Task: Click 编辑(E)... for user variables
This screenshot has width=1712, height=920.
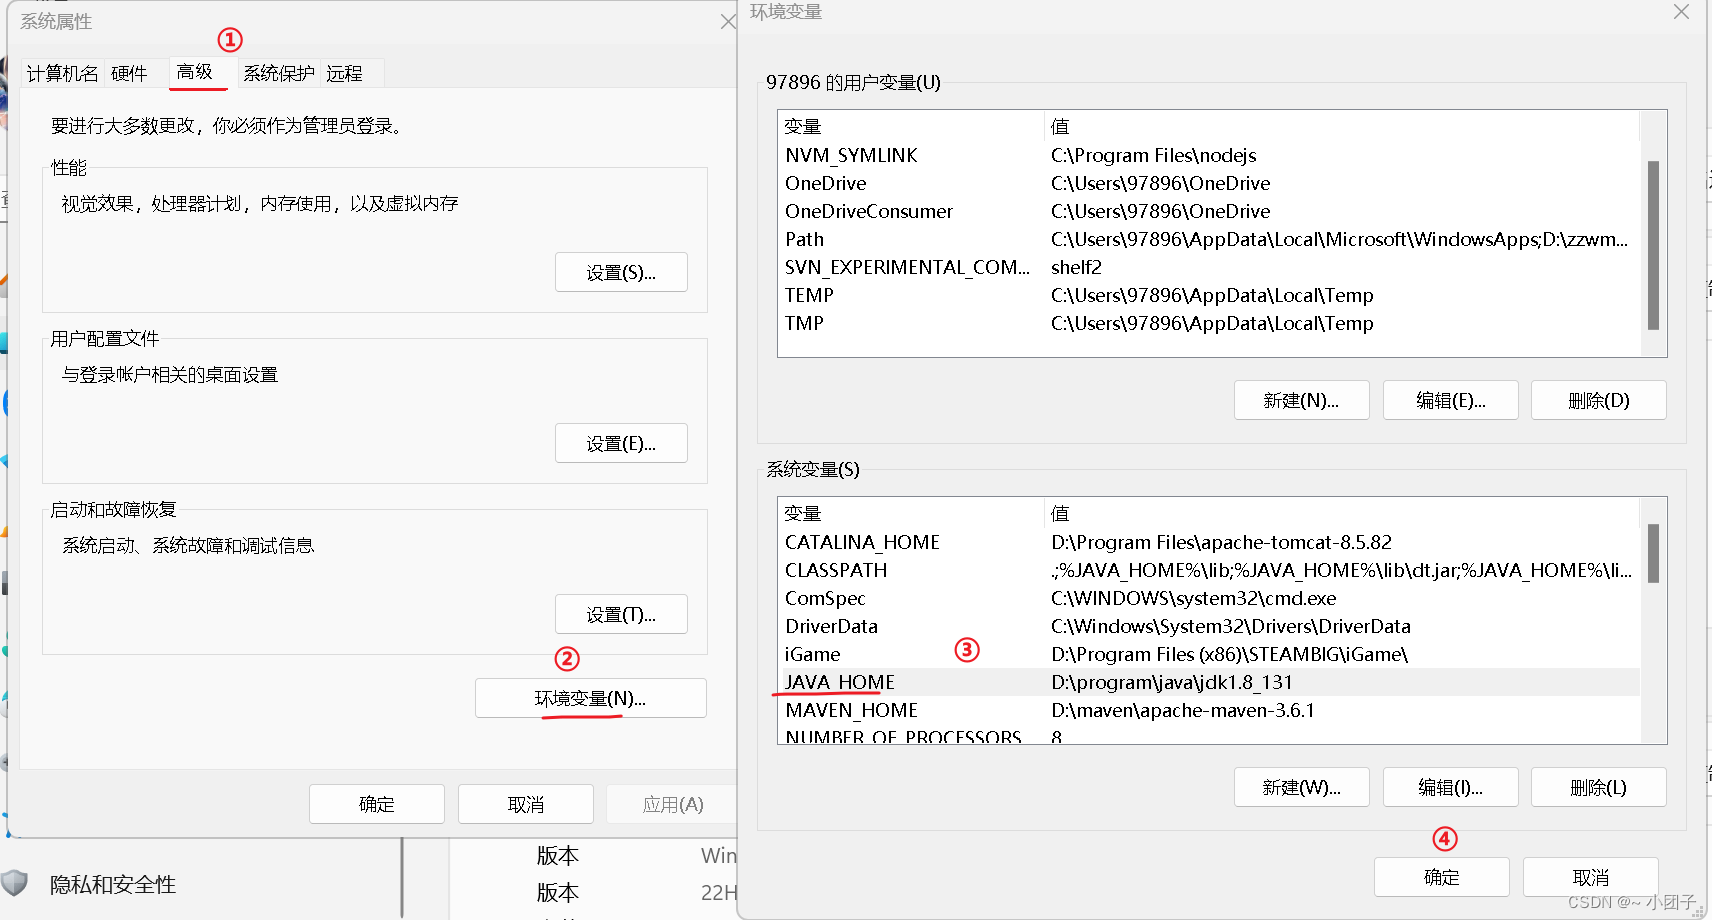Action: click(1450, 400)
